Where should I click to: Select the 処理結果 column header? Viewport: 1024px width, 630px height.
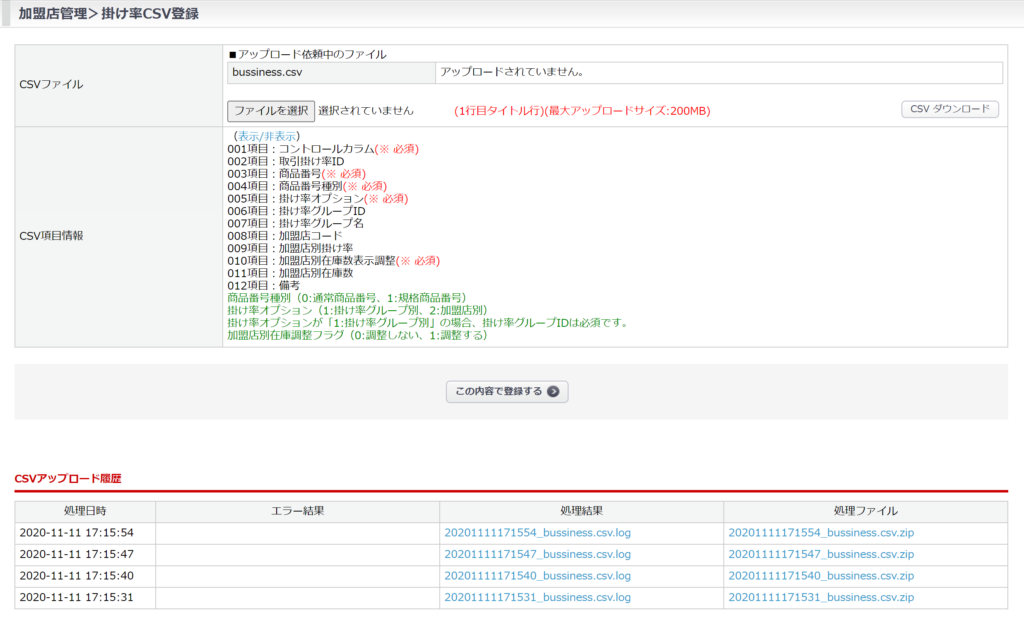pyautogui.click(x=581, y=511)
